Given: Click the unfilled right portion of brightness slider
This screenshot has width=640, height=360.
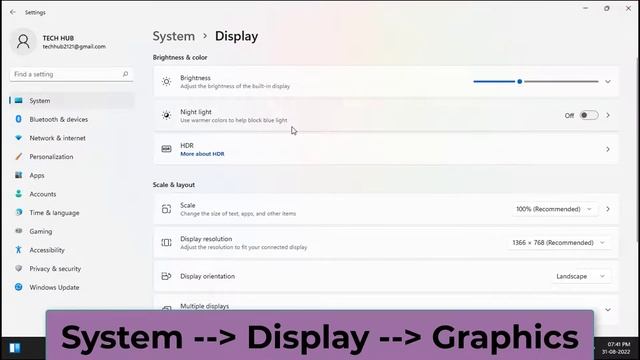Looking at the screenshot, I should 561,82.
